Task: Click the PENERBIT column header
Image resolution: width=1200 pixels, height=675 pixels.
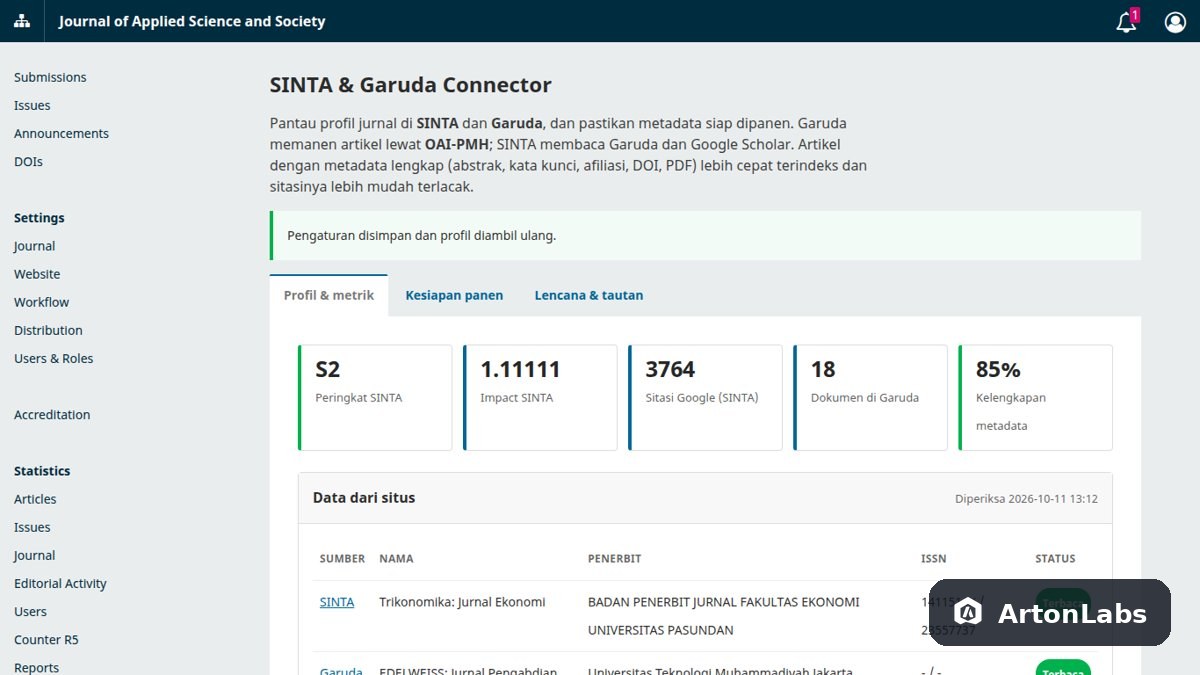Action: (x=614, y=558)
